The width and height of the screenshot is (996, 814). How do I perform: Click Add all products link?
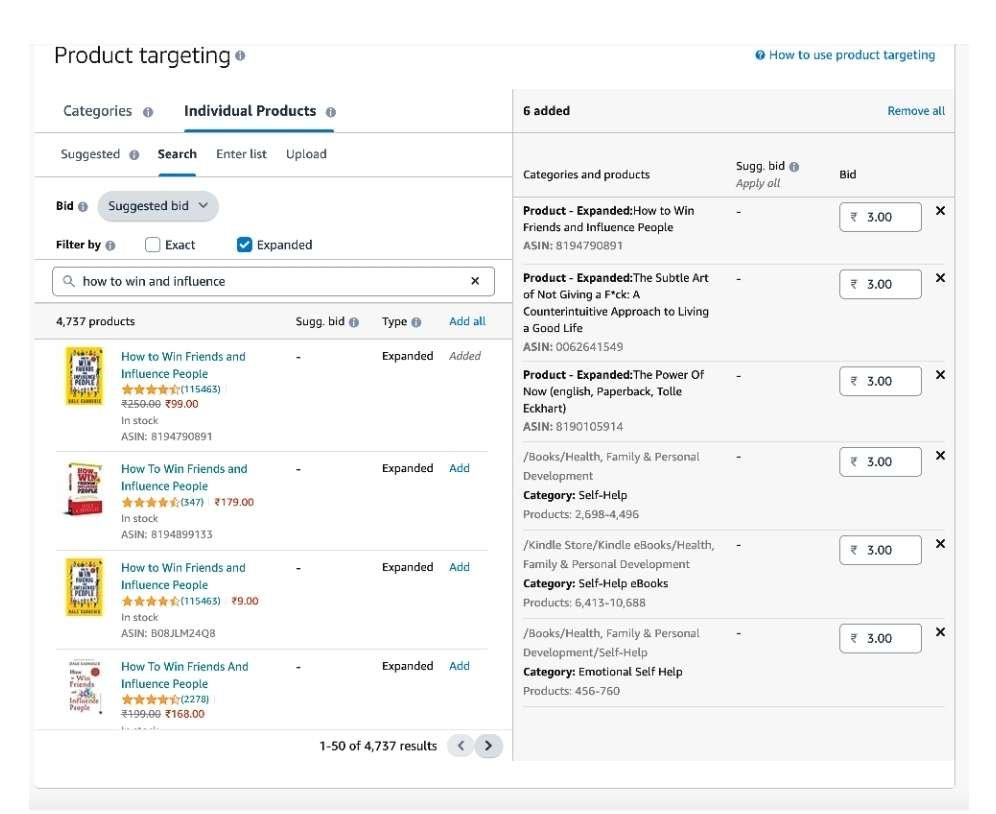(468, 322)
